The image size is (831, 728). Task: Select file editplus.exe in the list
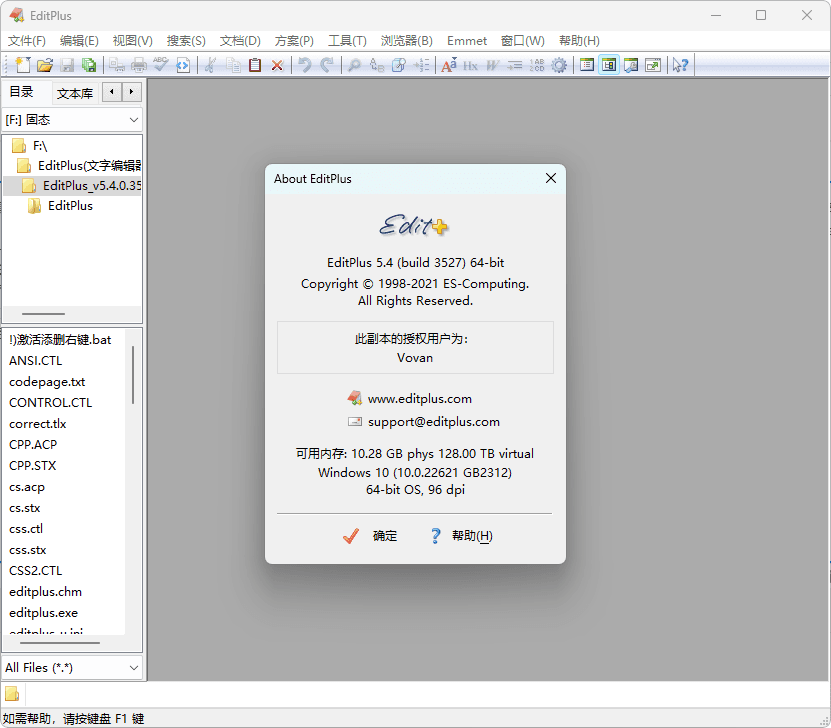tap(43, 612)
